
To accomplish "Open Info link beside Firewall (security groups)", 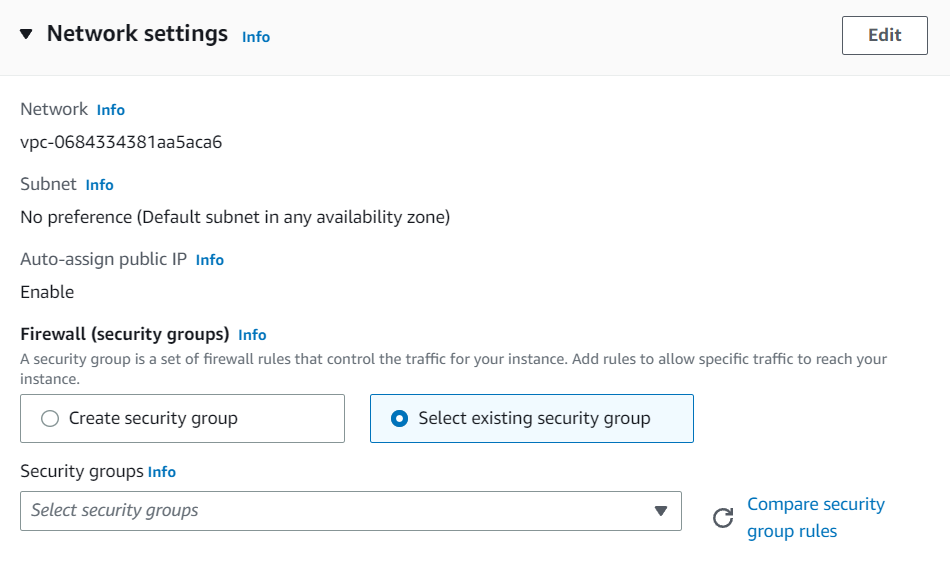I will click(252, 335).
